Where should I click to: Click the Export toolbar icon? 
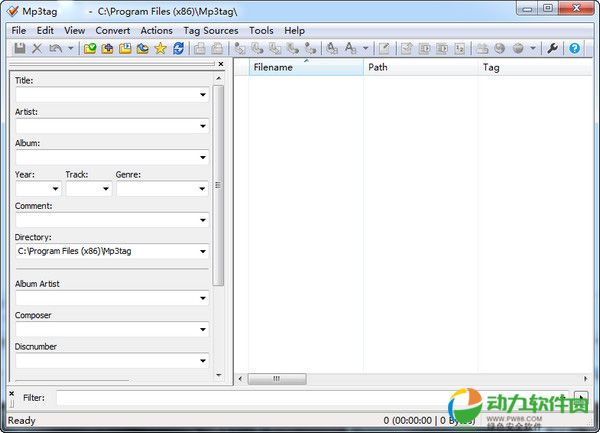click(406, 48)
